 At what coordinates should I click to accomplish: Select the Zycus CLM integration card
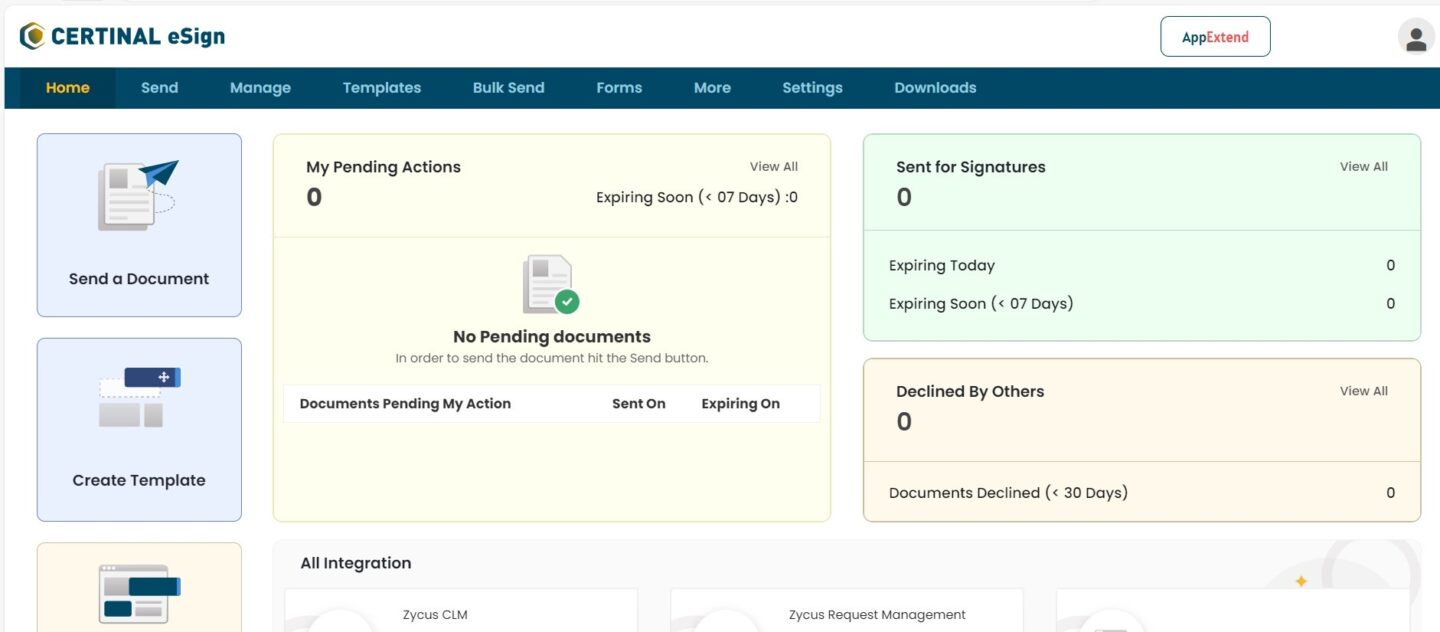(x=461, y=610)
